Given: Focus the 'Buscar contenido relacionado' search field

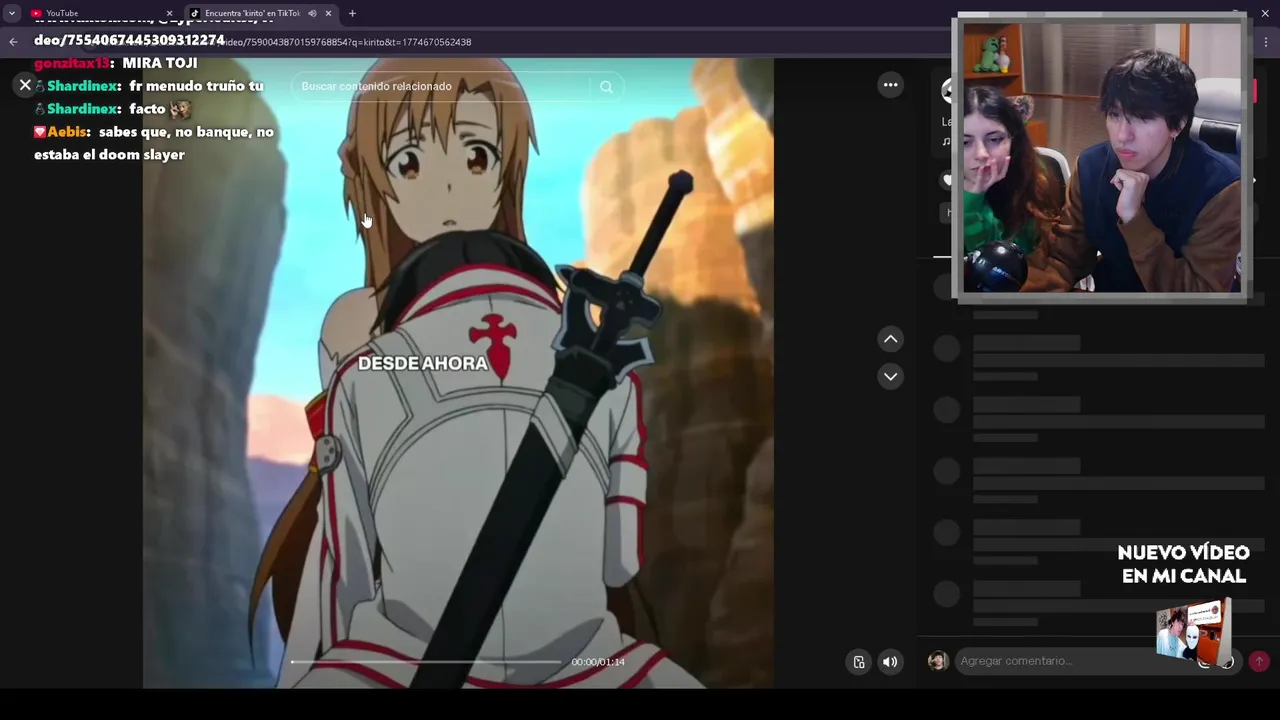Looking at the screenshot, I should click(442, 87).
